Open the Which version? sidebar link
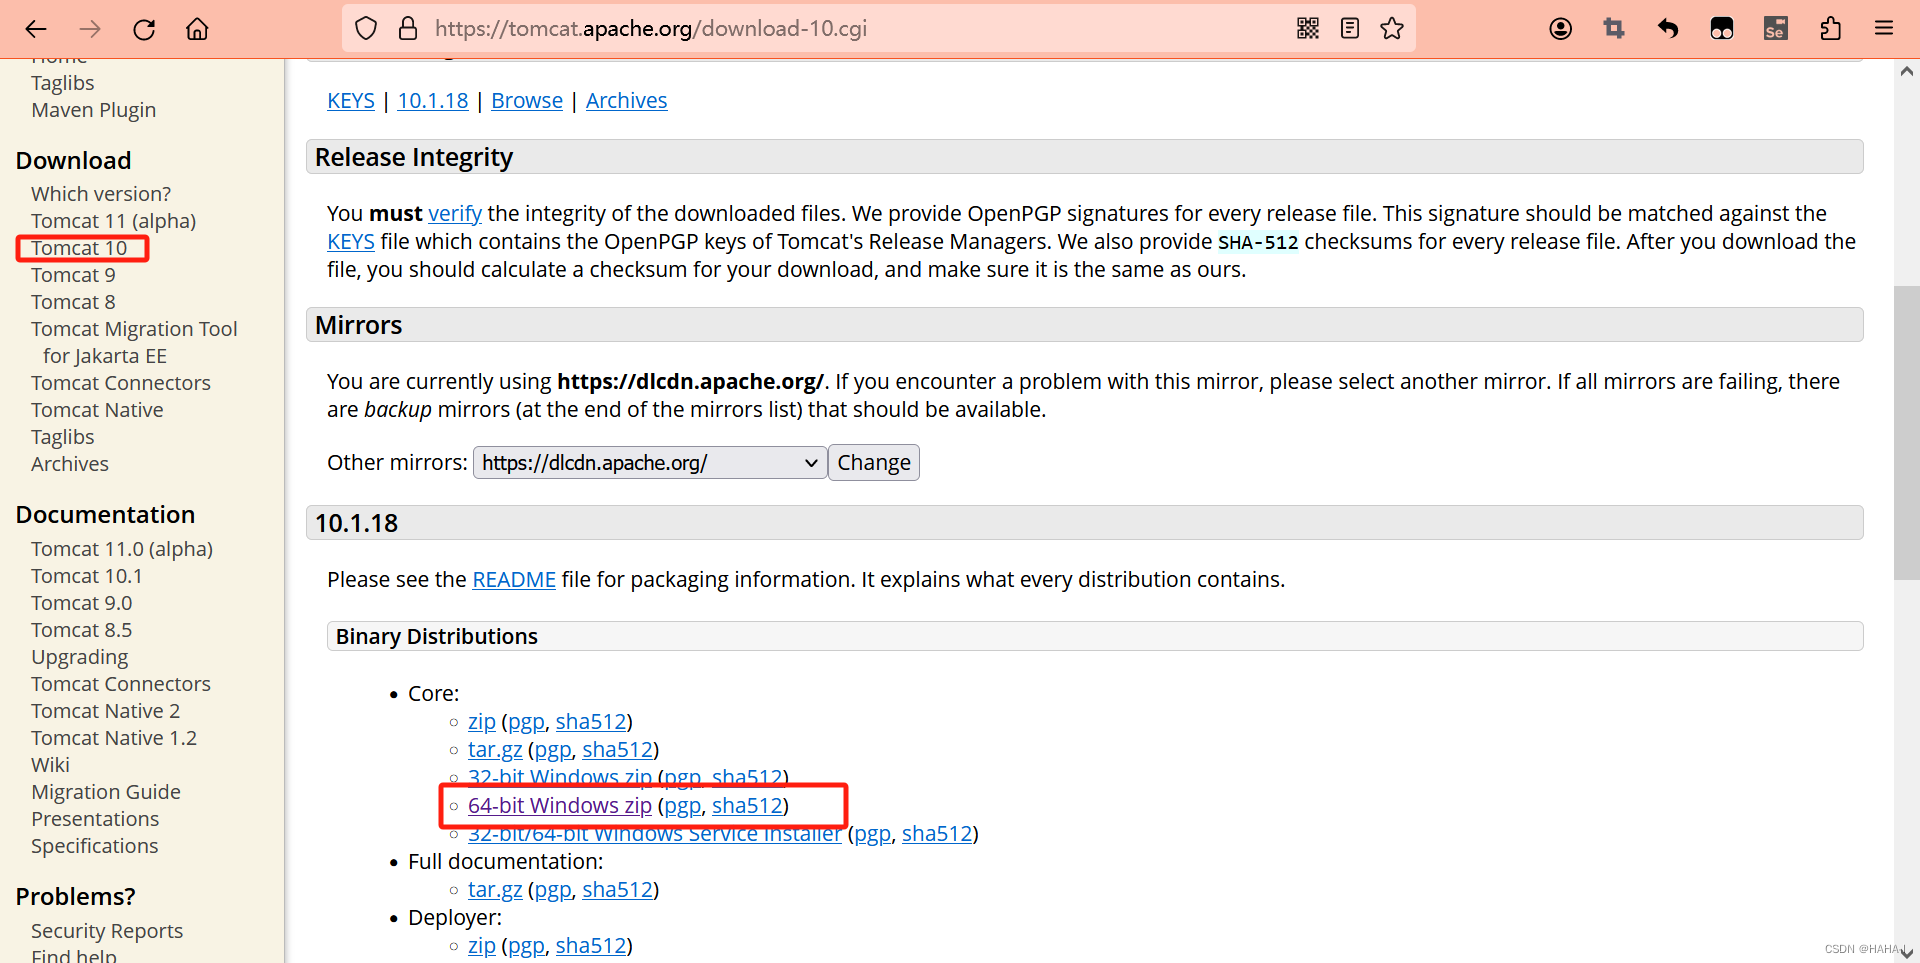The image size is (1920, 963). [101, 194]
